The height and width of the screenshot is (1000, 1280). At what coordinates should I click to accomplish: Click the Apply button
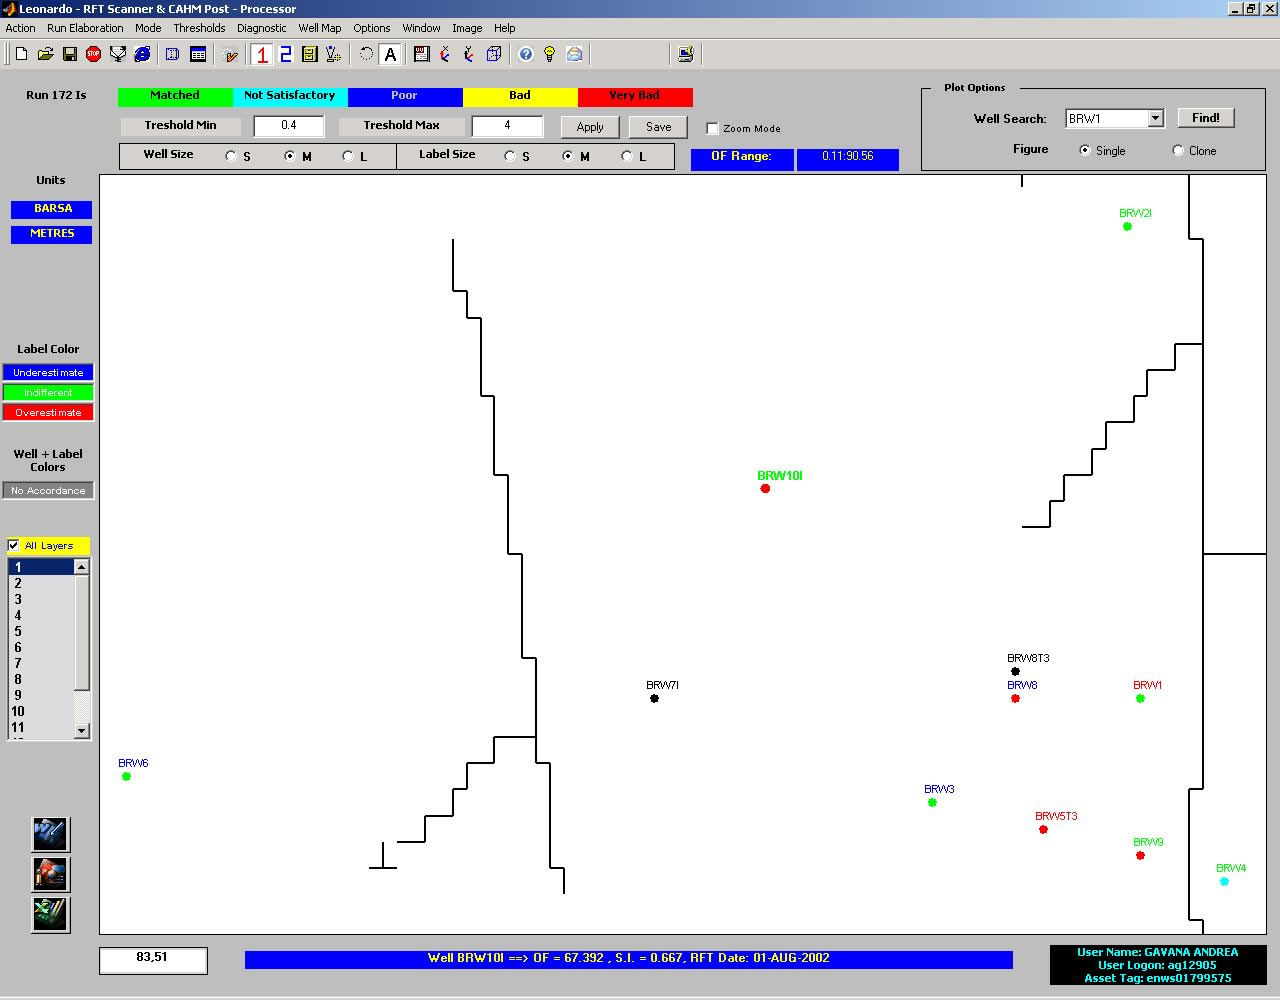590,127
